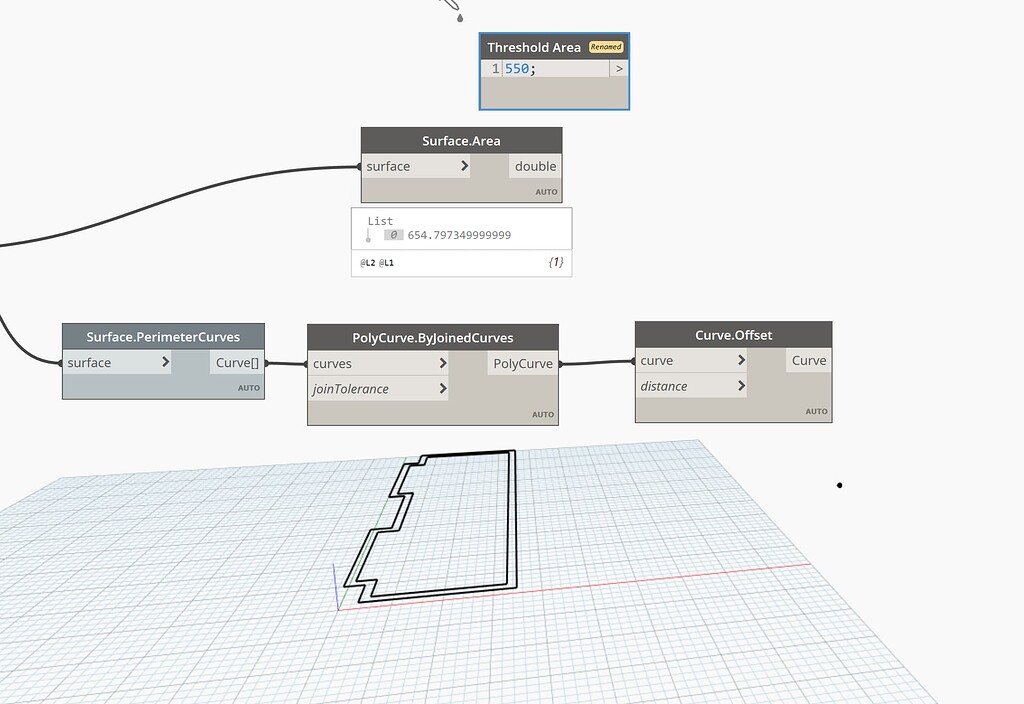Click the output port of the Threshold Area code block
This screenshot has height=704, width=1024.
coord(620,68)
